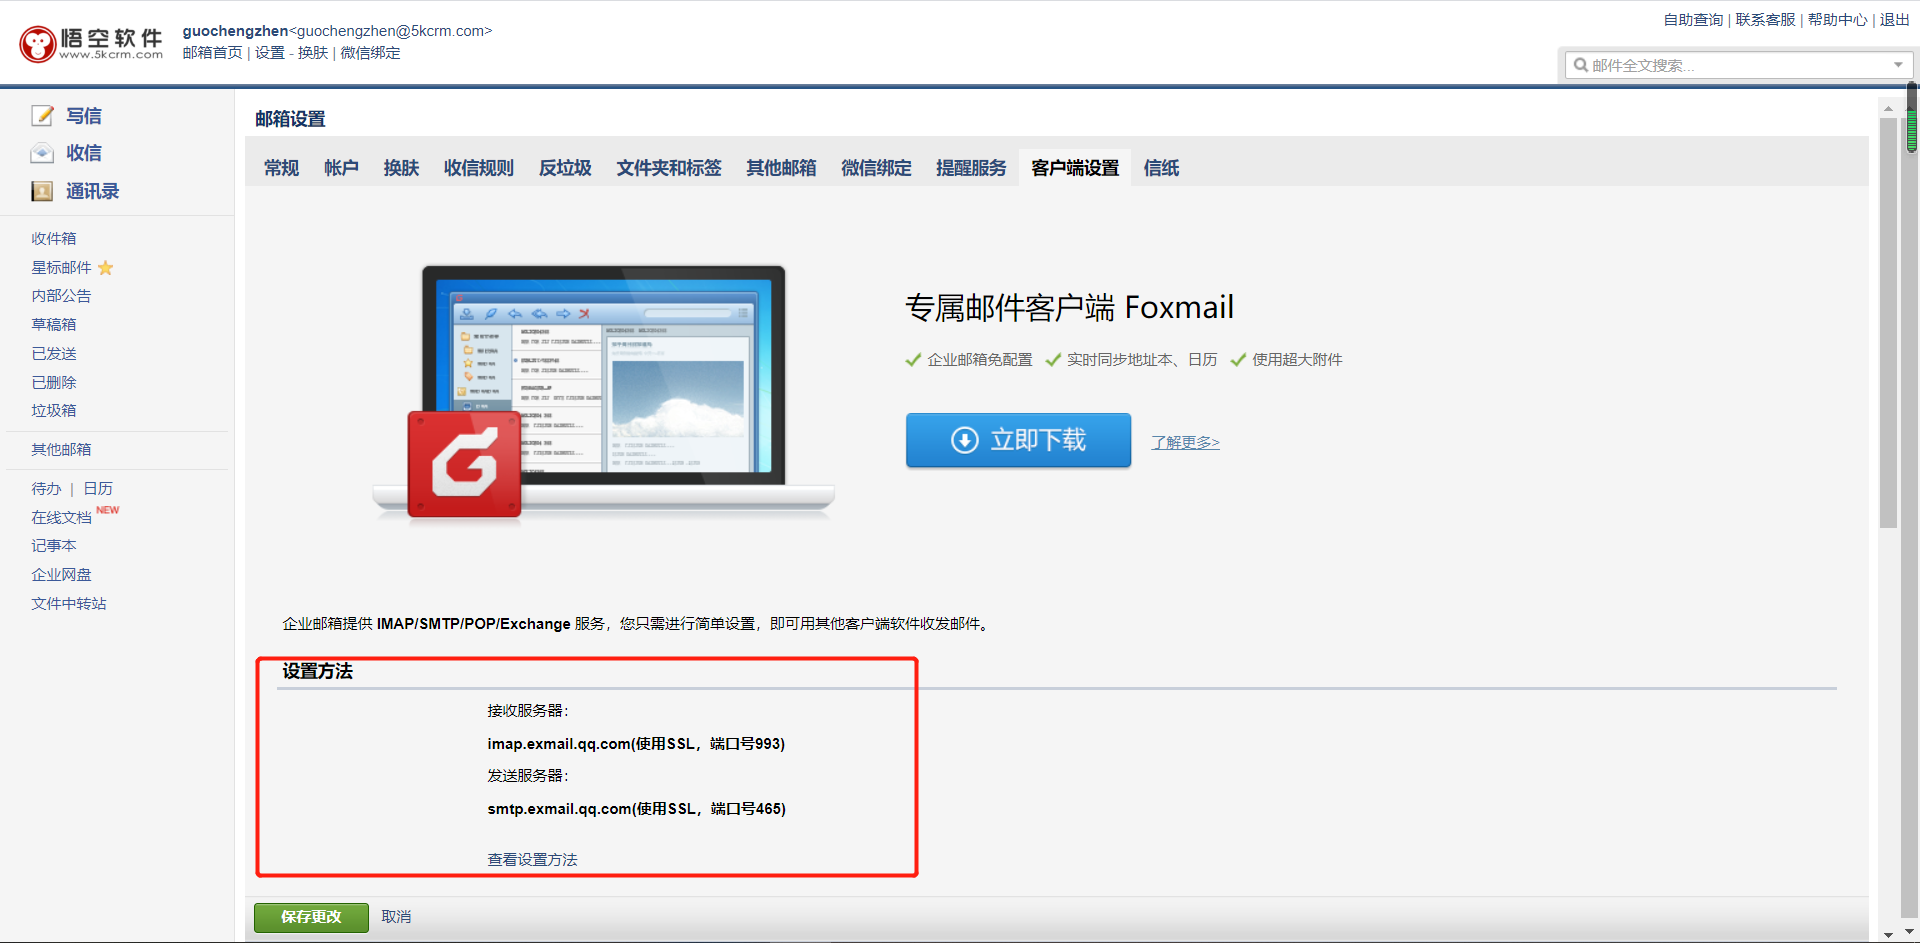Screen dimensions: 1920x943
Task: Open the 信纸 tab
Action: pos(1161,168)
